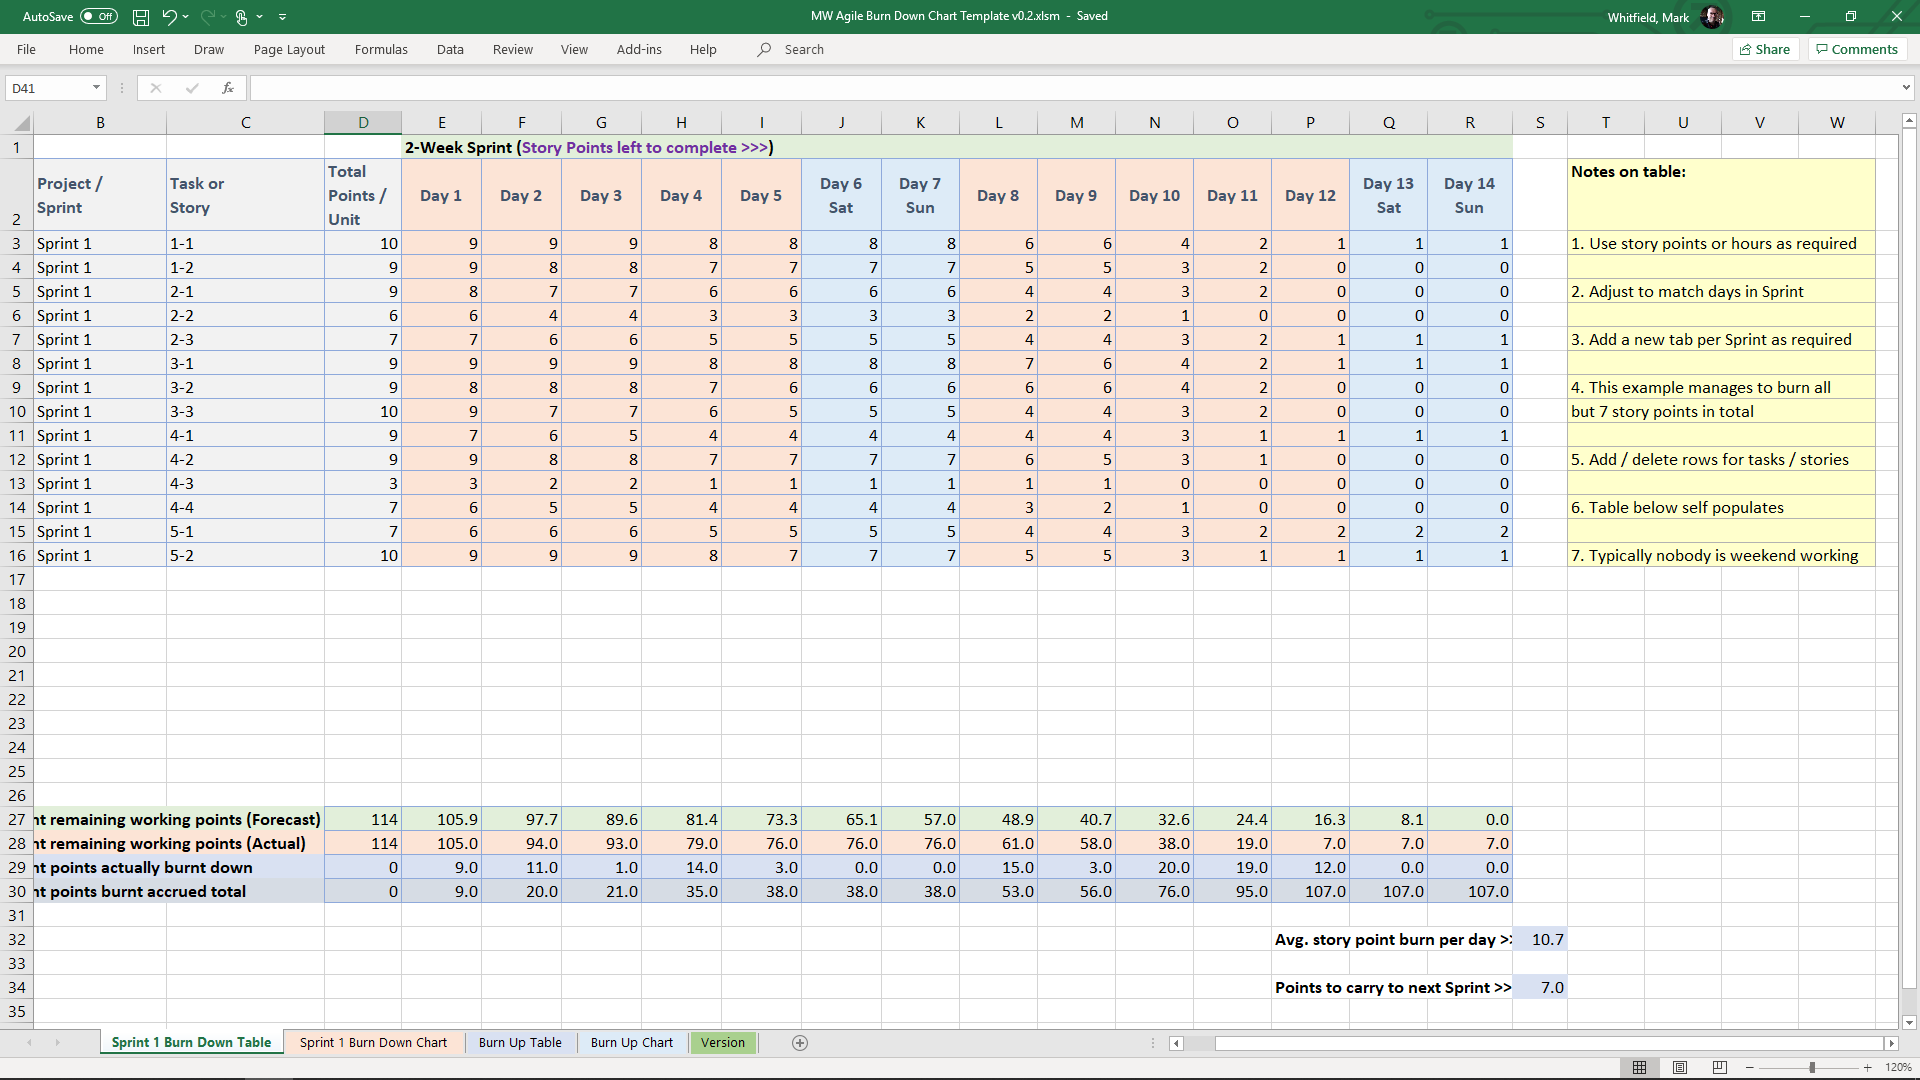The image size is (1920, 1080).
Task: Click the Normal view status bar icon
Action: pos(1639,1067)
